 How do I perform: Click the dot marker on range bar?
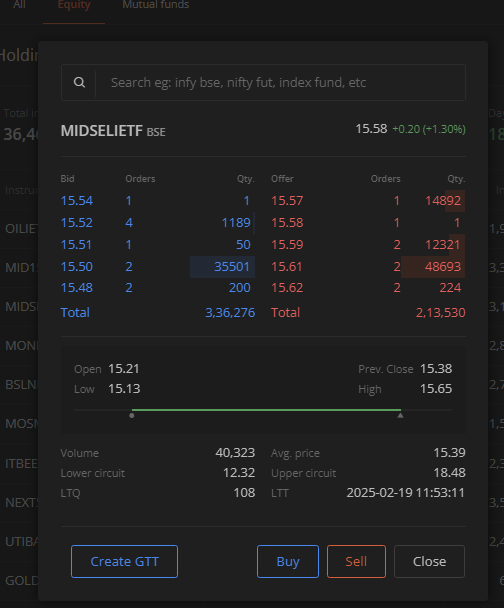click(x=132, y=415)
